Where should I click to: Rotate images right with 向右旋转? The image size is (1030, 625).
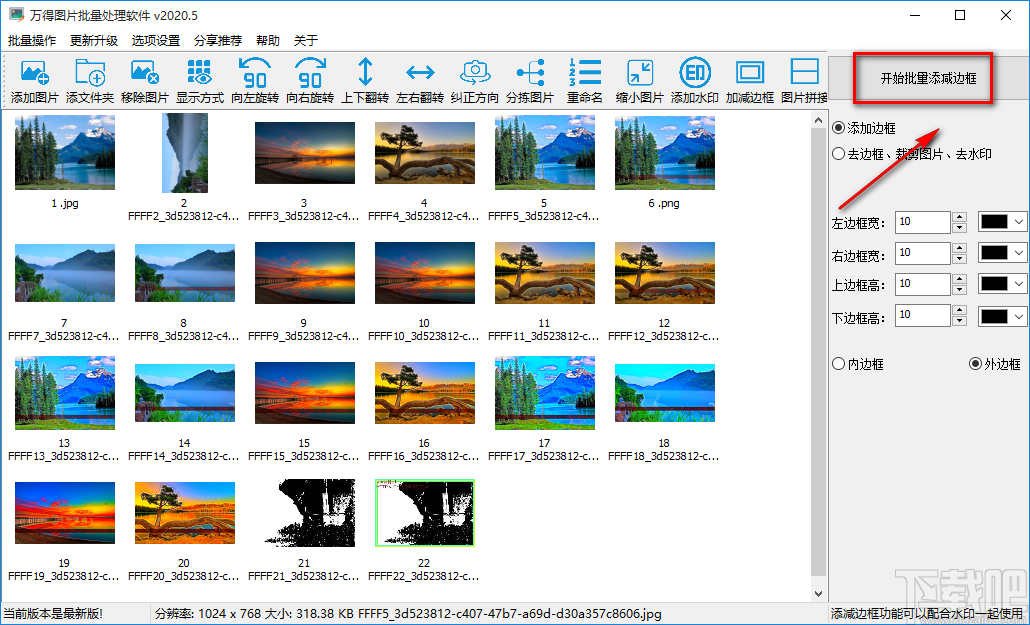tap(310, 81)
